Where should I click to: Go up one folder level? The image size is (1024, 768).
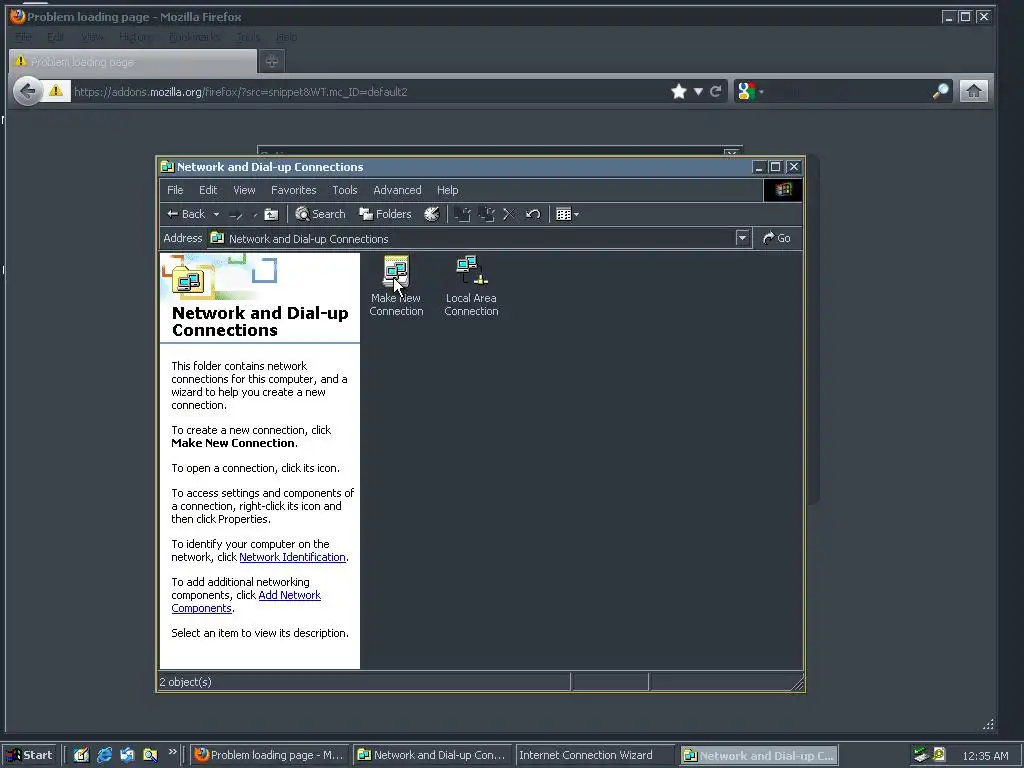coord(271,214)
